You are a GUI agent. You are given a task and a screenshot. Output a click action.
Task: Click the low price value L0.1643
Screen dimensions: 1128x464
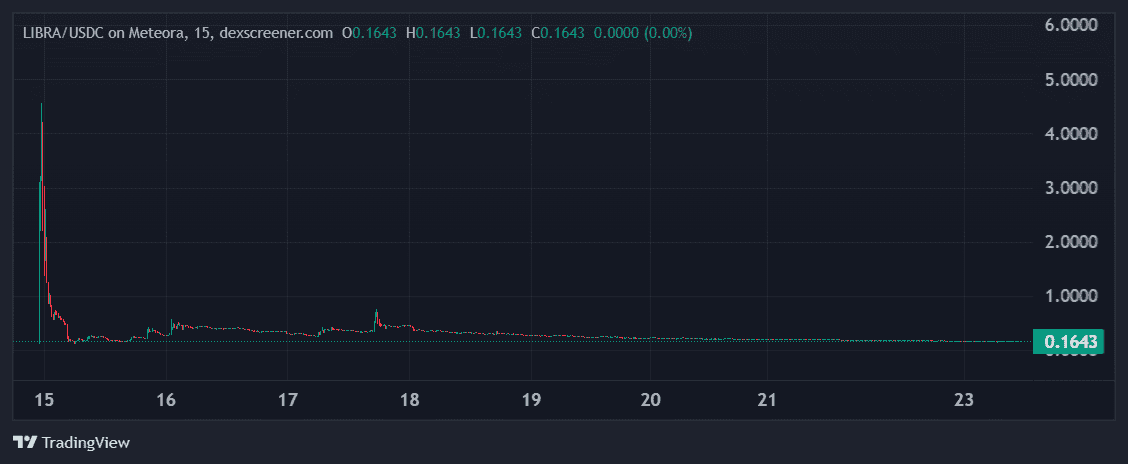(495, 33)
